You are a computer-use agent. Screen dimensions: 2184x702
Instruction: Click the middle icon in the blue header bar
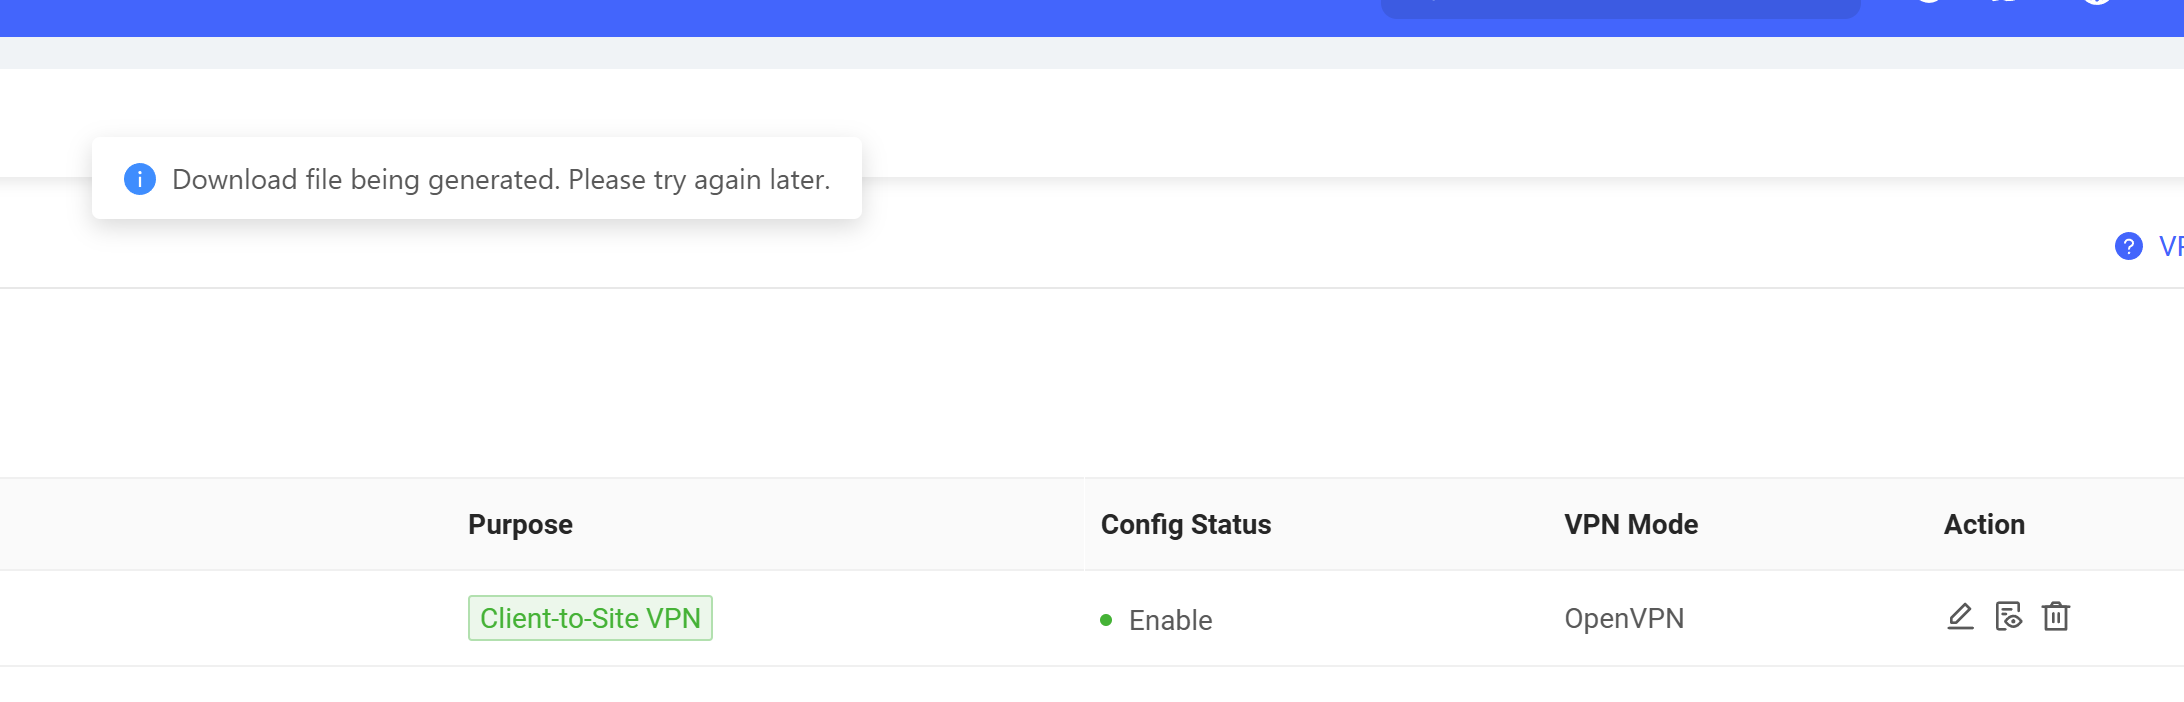[x=2004, y=0]
